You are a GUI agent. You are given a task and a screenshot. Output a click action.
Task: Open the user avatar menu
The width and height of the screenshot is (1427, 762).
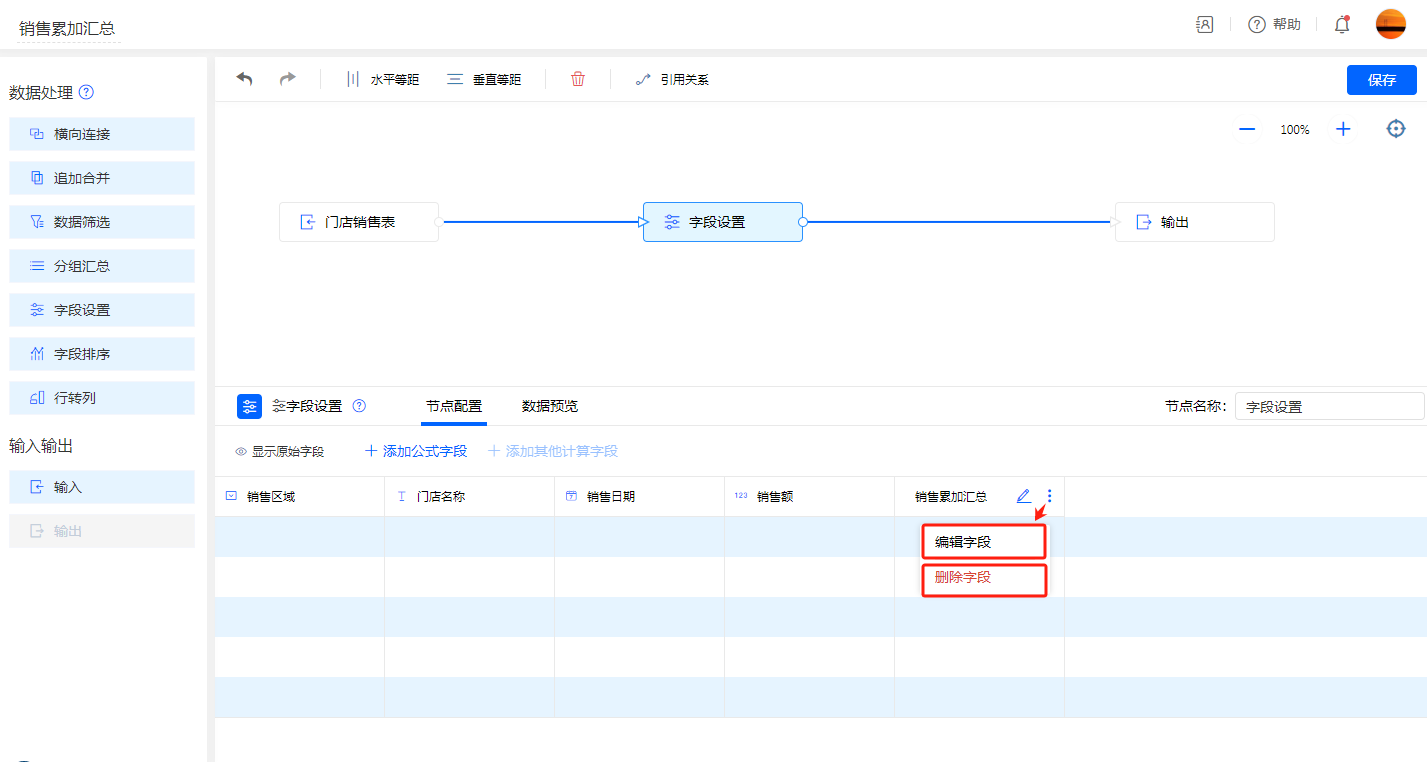tap(1390, 25)
